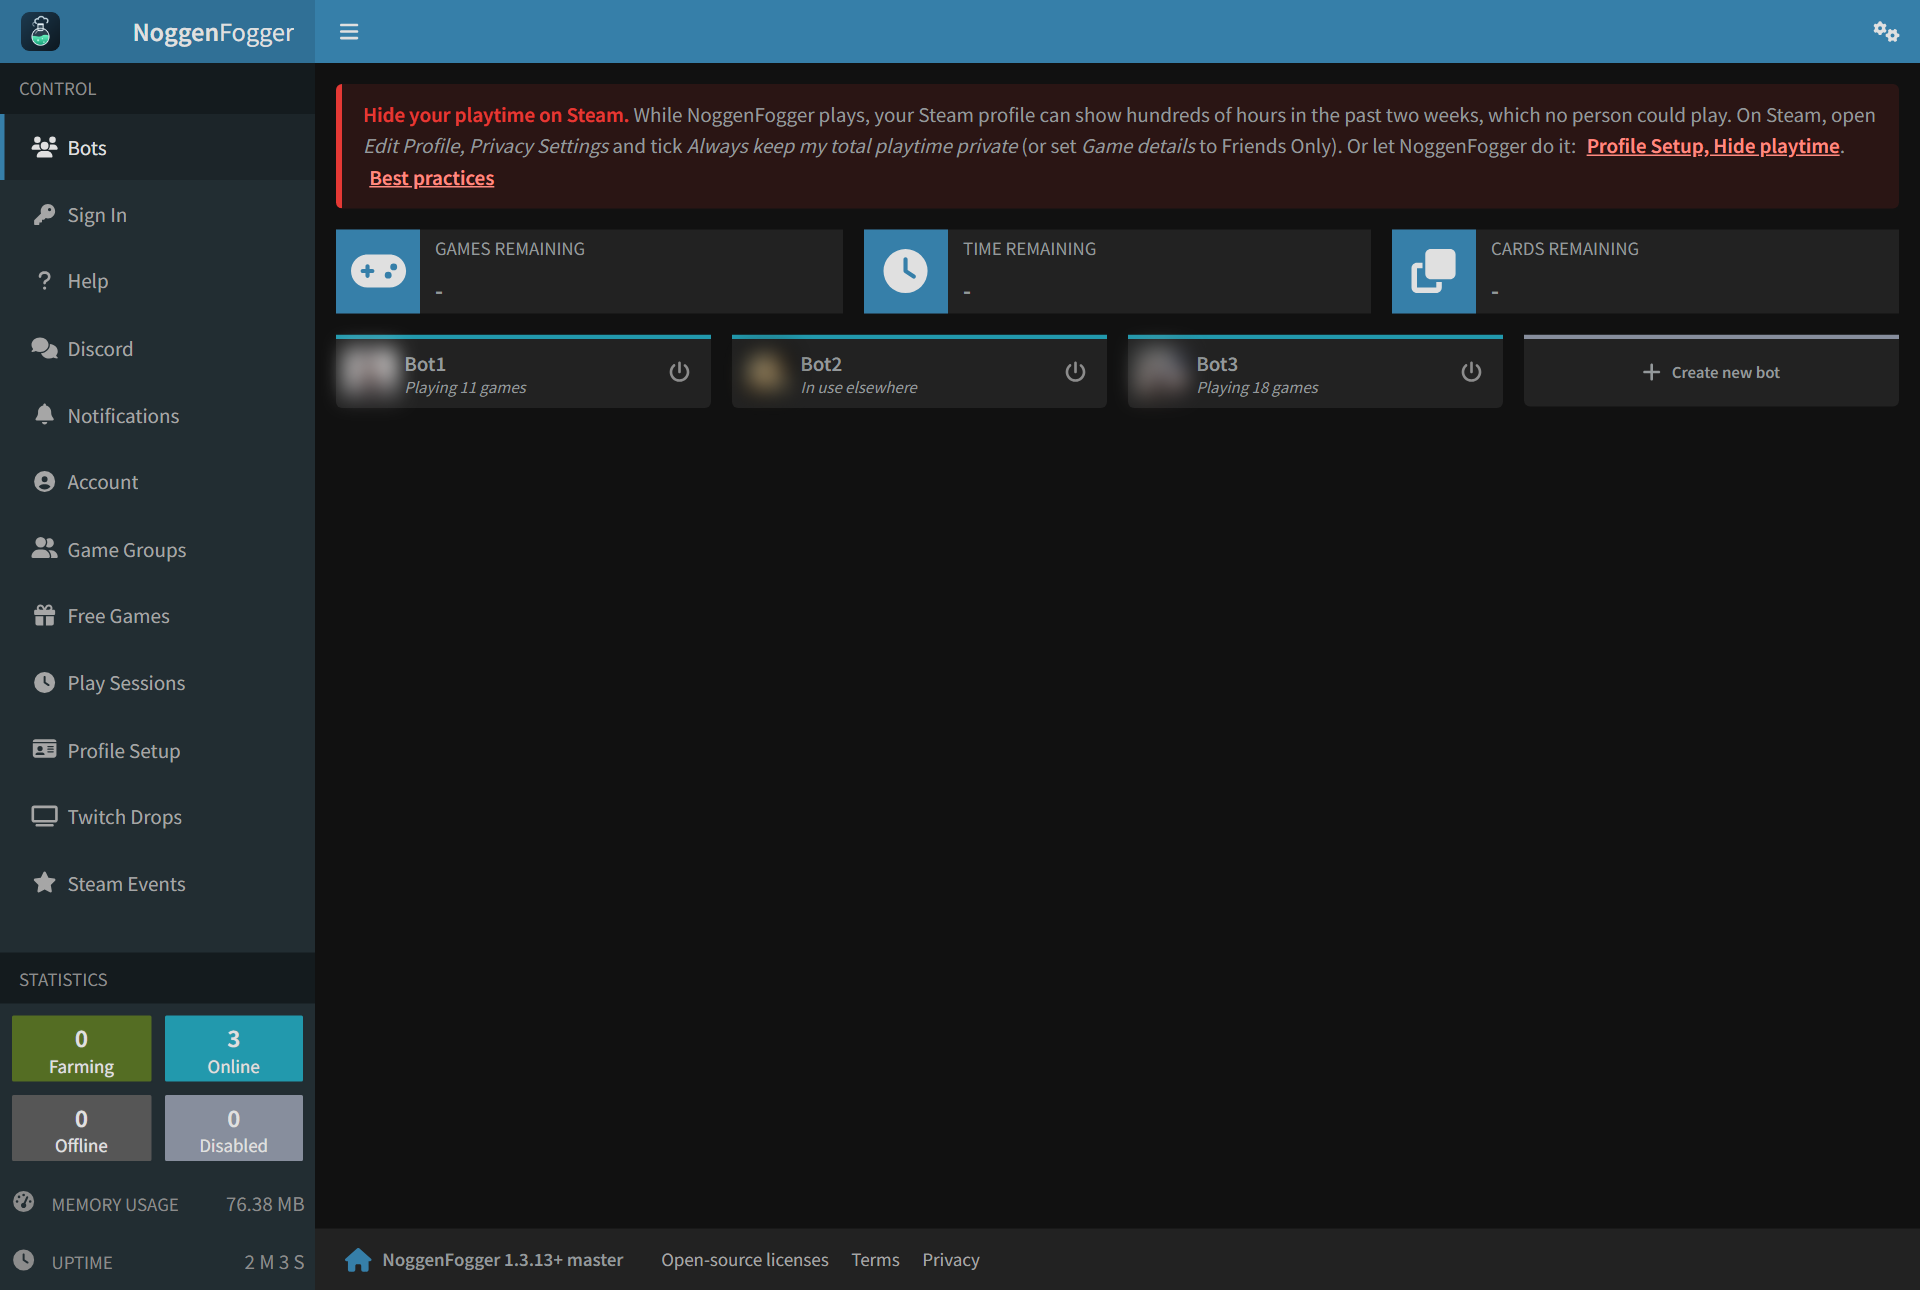Click the Account user icon
The image size is (1920, 1290).
(x=44, y=482)
